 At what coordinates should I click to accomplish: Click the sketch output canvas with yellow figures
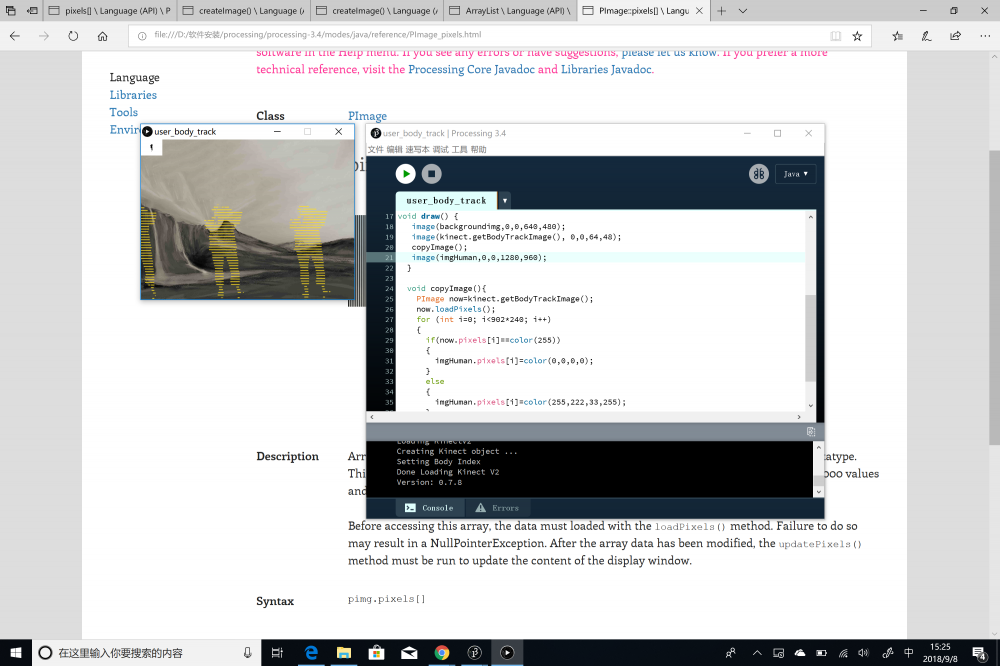247,219
